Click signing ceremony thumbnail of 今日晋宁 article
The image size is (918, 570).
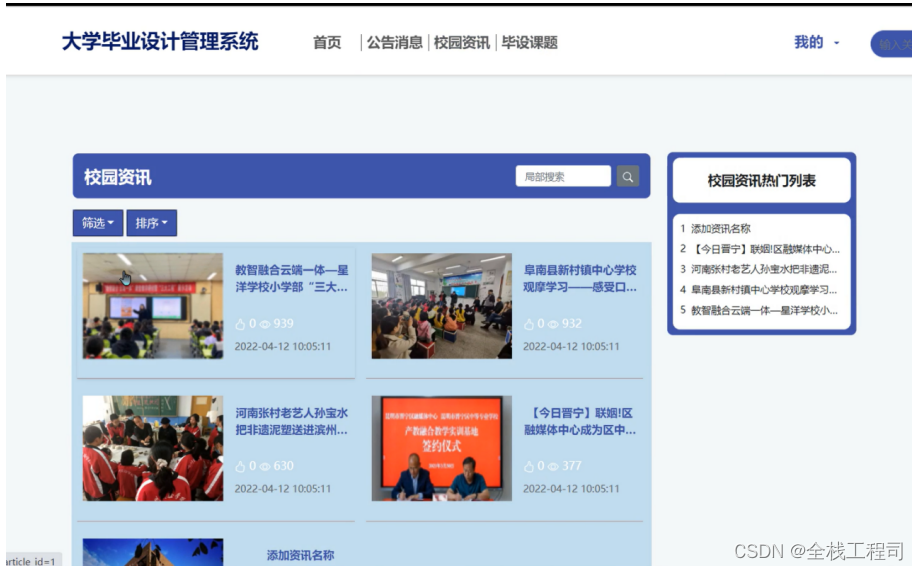point(441,448)
